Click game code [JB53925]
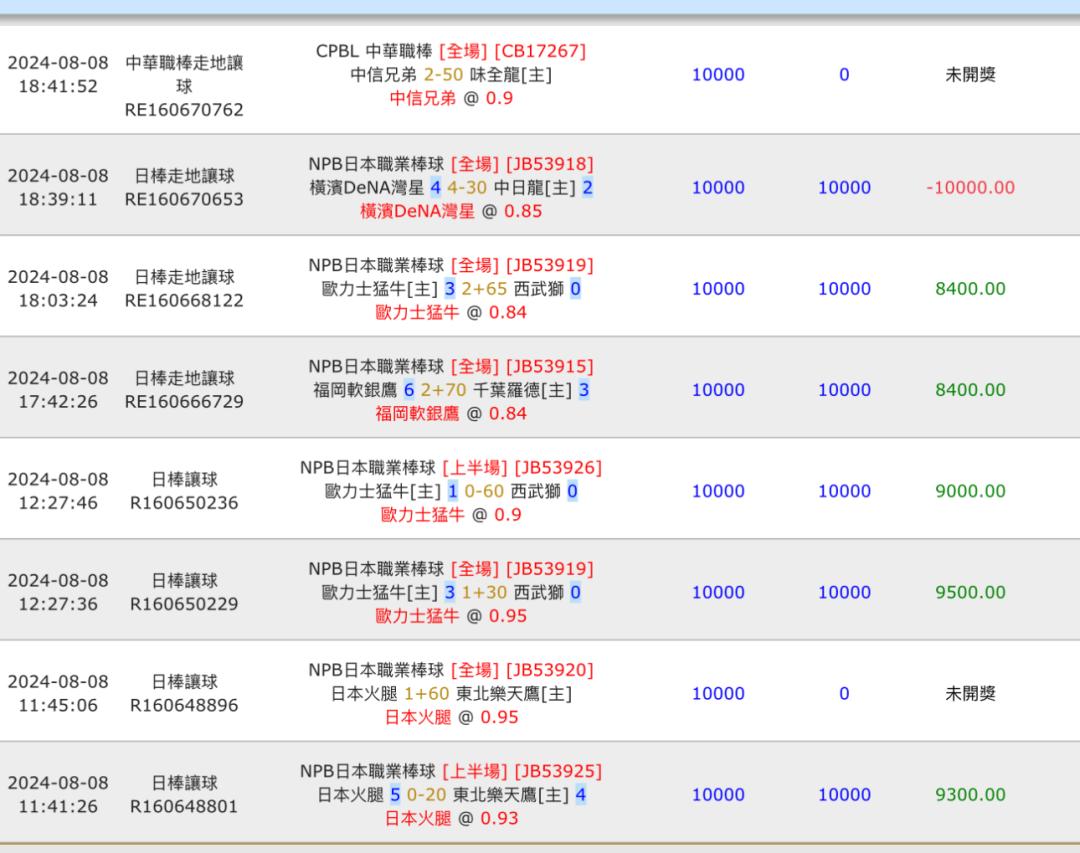1080x853 pixels. [x=558, y=772]
